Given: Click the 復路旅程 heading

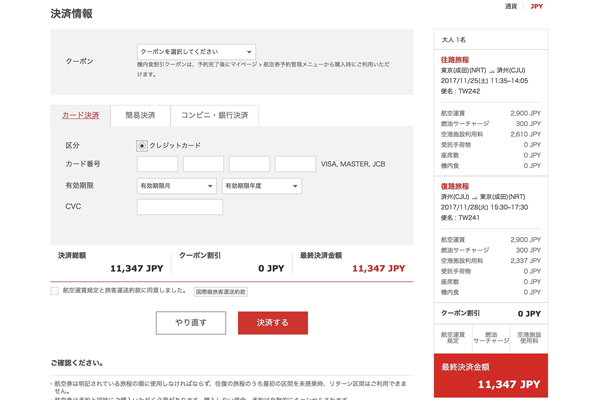Looking at the screenshot, I should 455,186.
